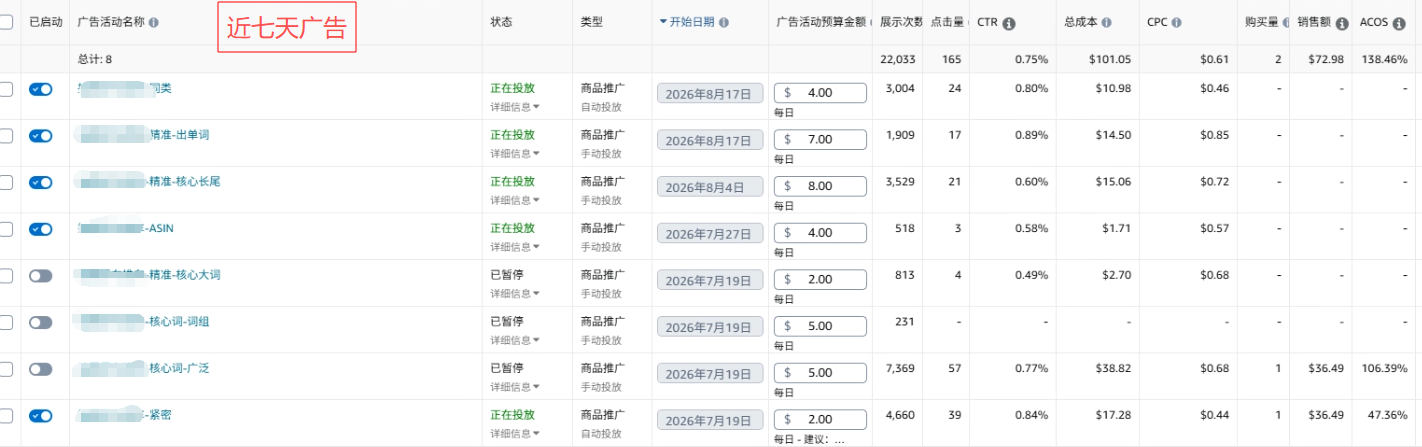Screen dimensions: 1422x447
Task: Click the 购买量 column info icon
Action: pyautogui.click(x=1286, y=23)
